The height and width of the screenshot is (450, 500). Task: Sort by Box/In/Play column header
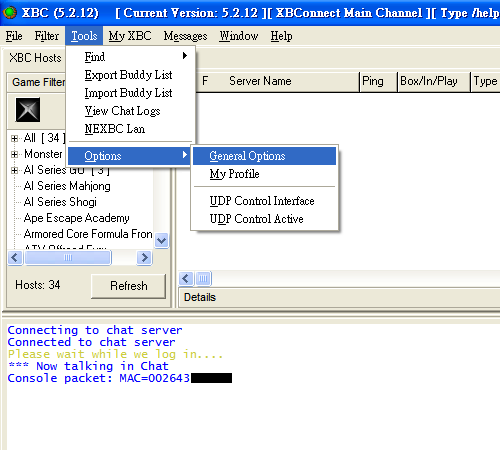[434, 81]
